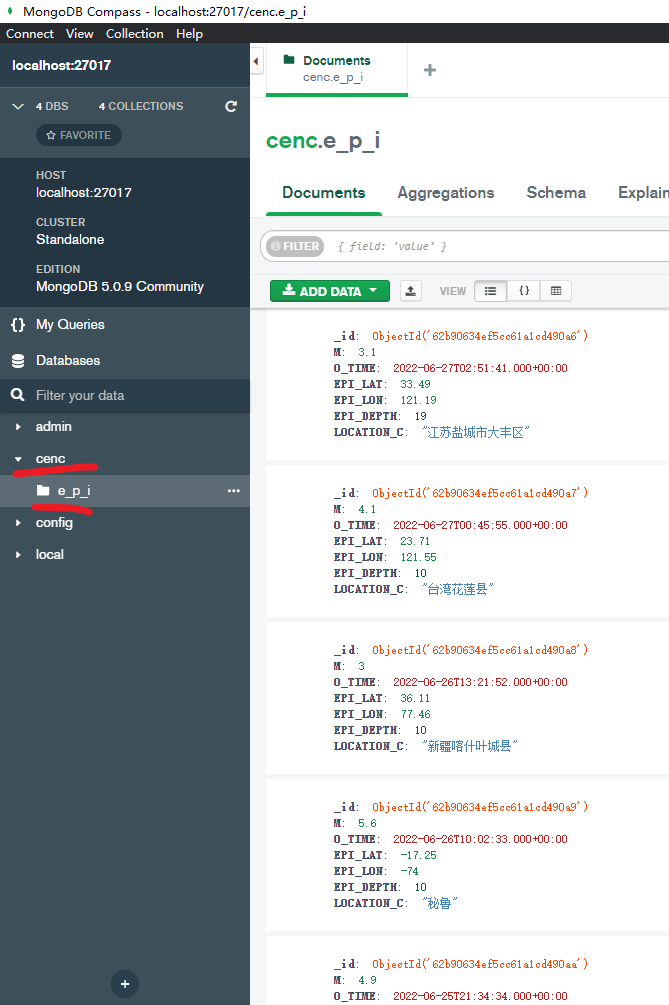Select the Documents sub-tab
The image size is (669, 1005).
324,193
